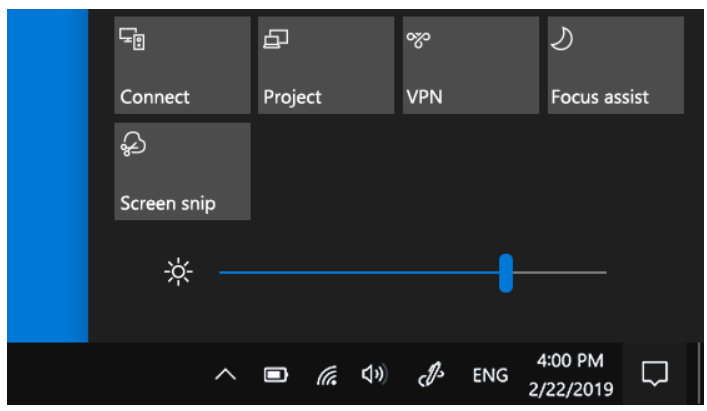707x411 pixels.
Task: Open the volume speaker icon
Action: click(x=374, y=374)
